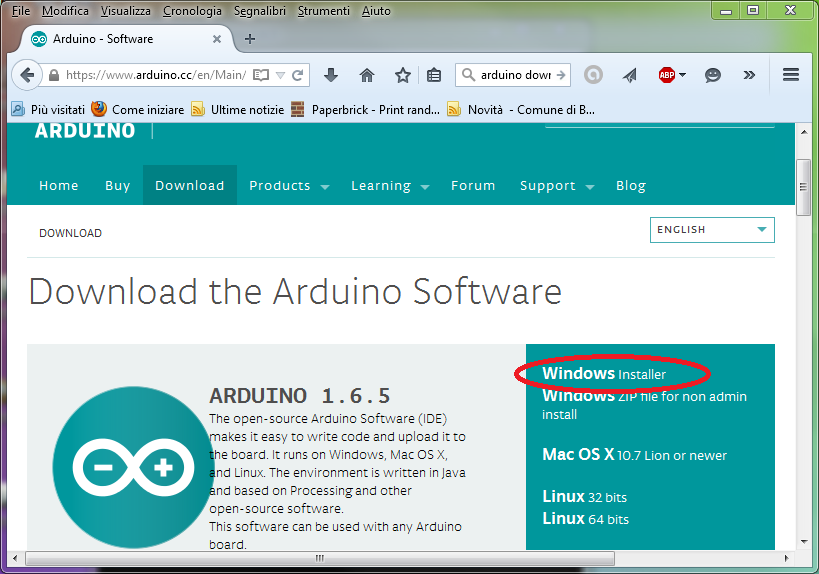Click the gray circular toolbar icon
The image size is (819, 574).
(593, 75)
